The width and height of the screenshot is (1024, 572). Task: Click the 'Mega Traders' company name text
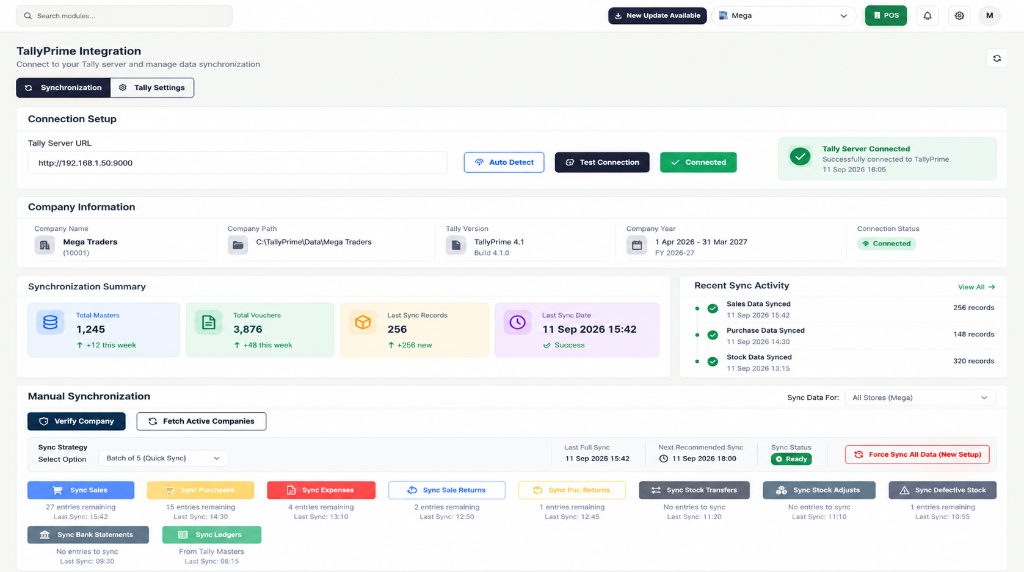90,242
